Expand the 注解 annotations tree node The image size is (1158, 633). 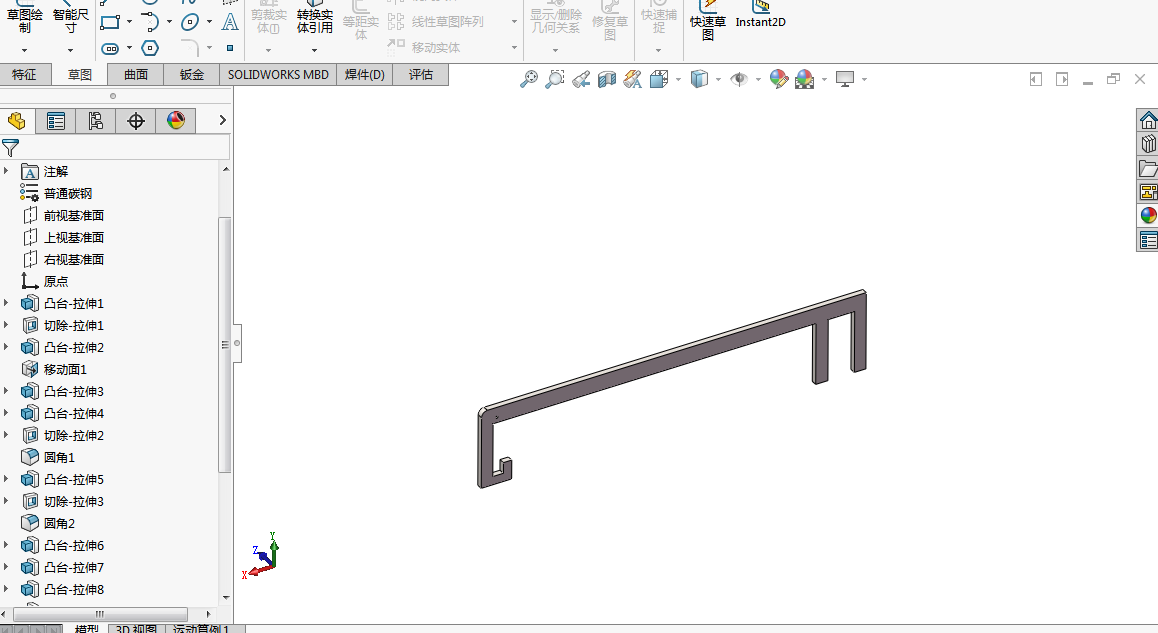[x=7, y=171]
